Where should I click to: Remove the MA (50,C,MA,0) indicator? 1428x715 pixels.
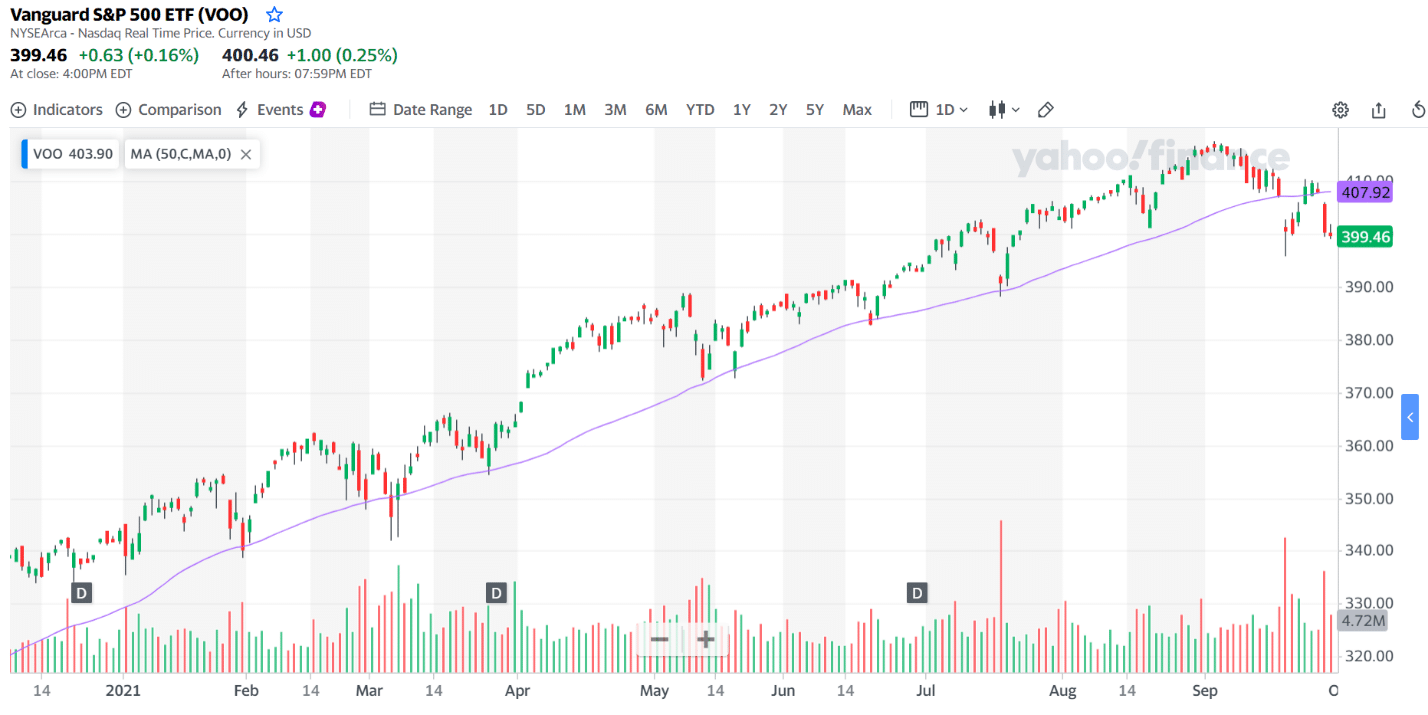(x=246, y=154)
